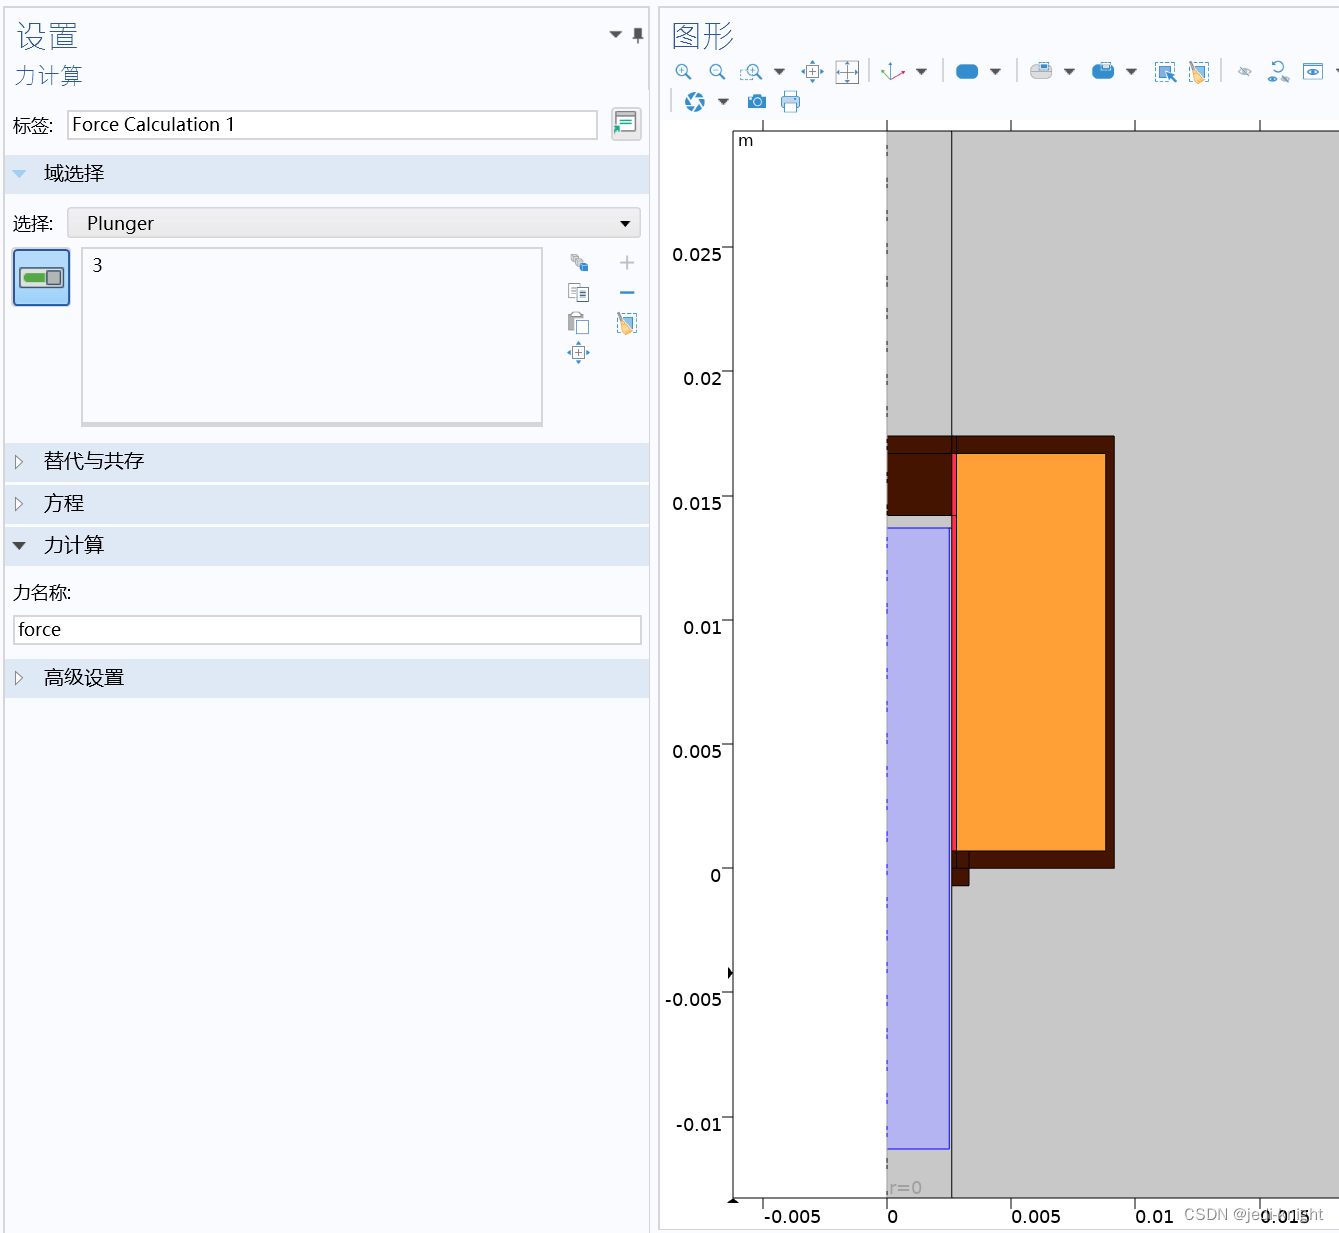The height and width of the screenshot is (1233, 1339).
Task: Expand the 方程 section
Action: (x=327, y=504)
